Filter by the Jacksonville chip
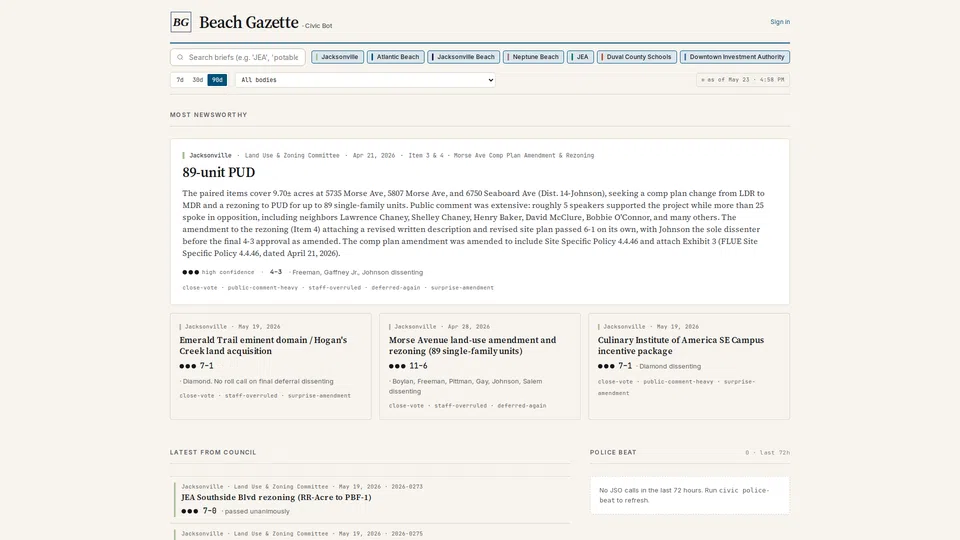 tap(337, 57)
